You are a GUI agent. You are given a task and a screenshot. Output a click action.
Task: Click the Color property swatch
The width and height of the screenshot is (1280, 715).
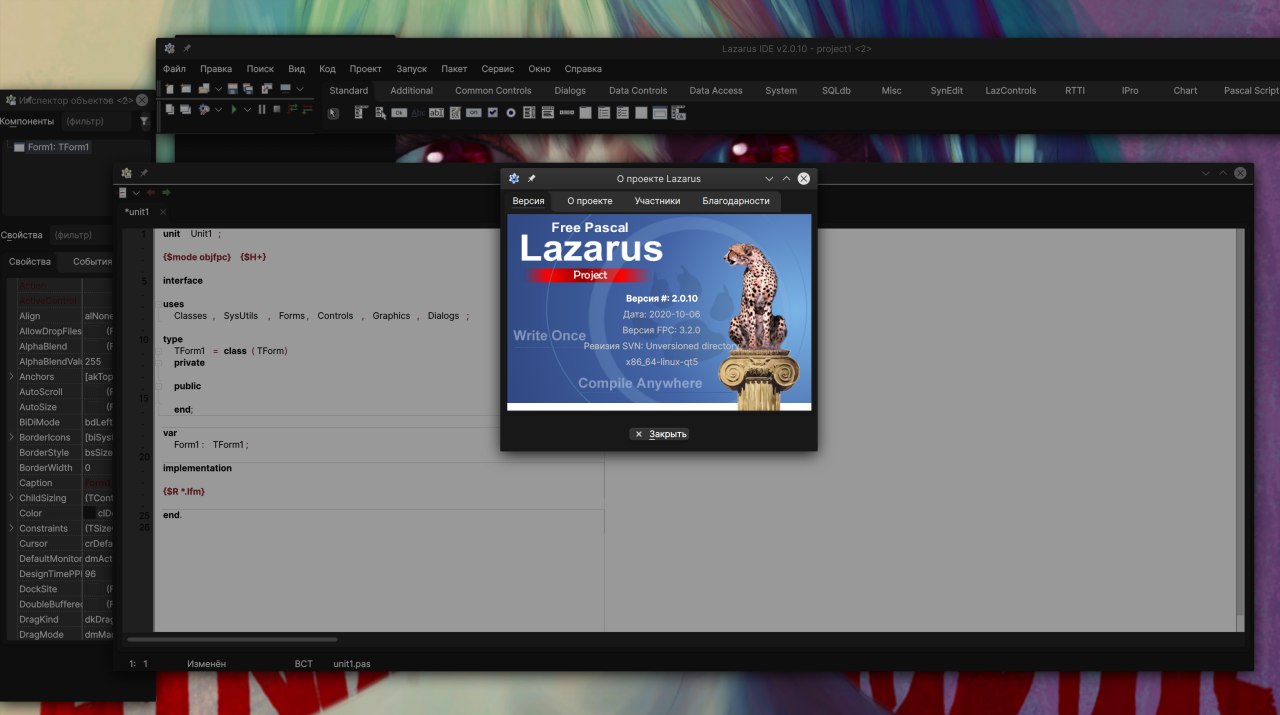[90, 513]
